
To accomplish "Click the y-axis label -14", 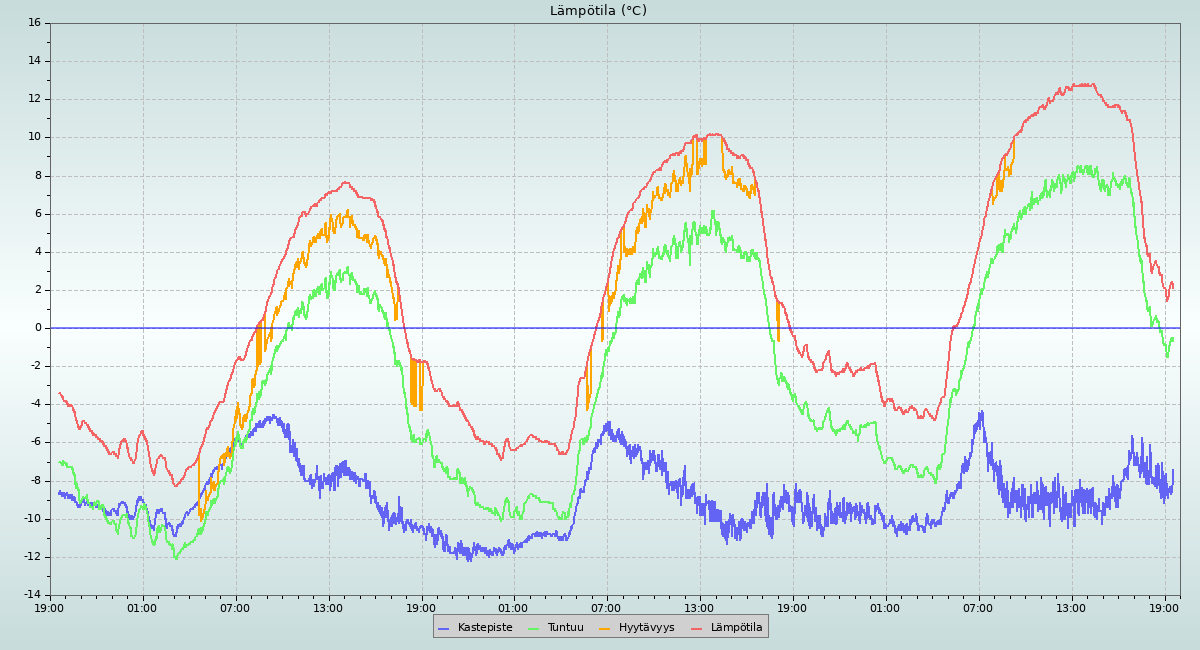I will click(32, 595).
